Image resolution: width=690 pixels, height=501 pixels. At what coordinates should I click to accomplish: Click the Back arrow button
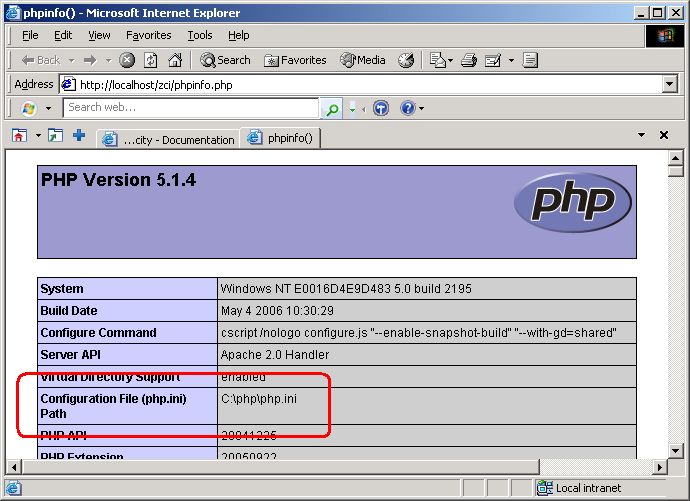point(40,60)
